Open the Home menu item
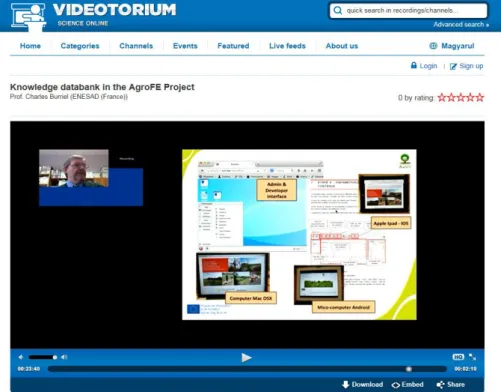This screenshot has width=501, height=392. click(x=30, y=46)
